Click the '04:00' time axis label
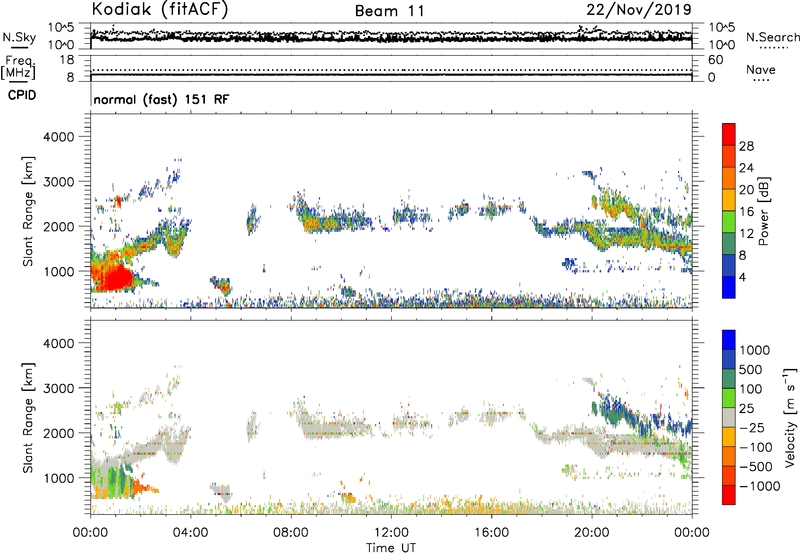Screen dimensions: 800x554 point(191,533)
